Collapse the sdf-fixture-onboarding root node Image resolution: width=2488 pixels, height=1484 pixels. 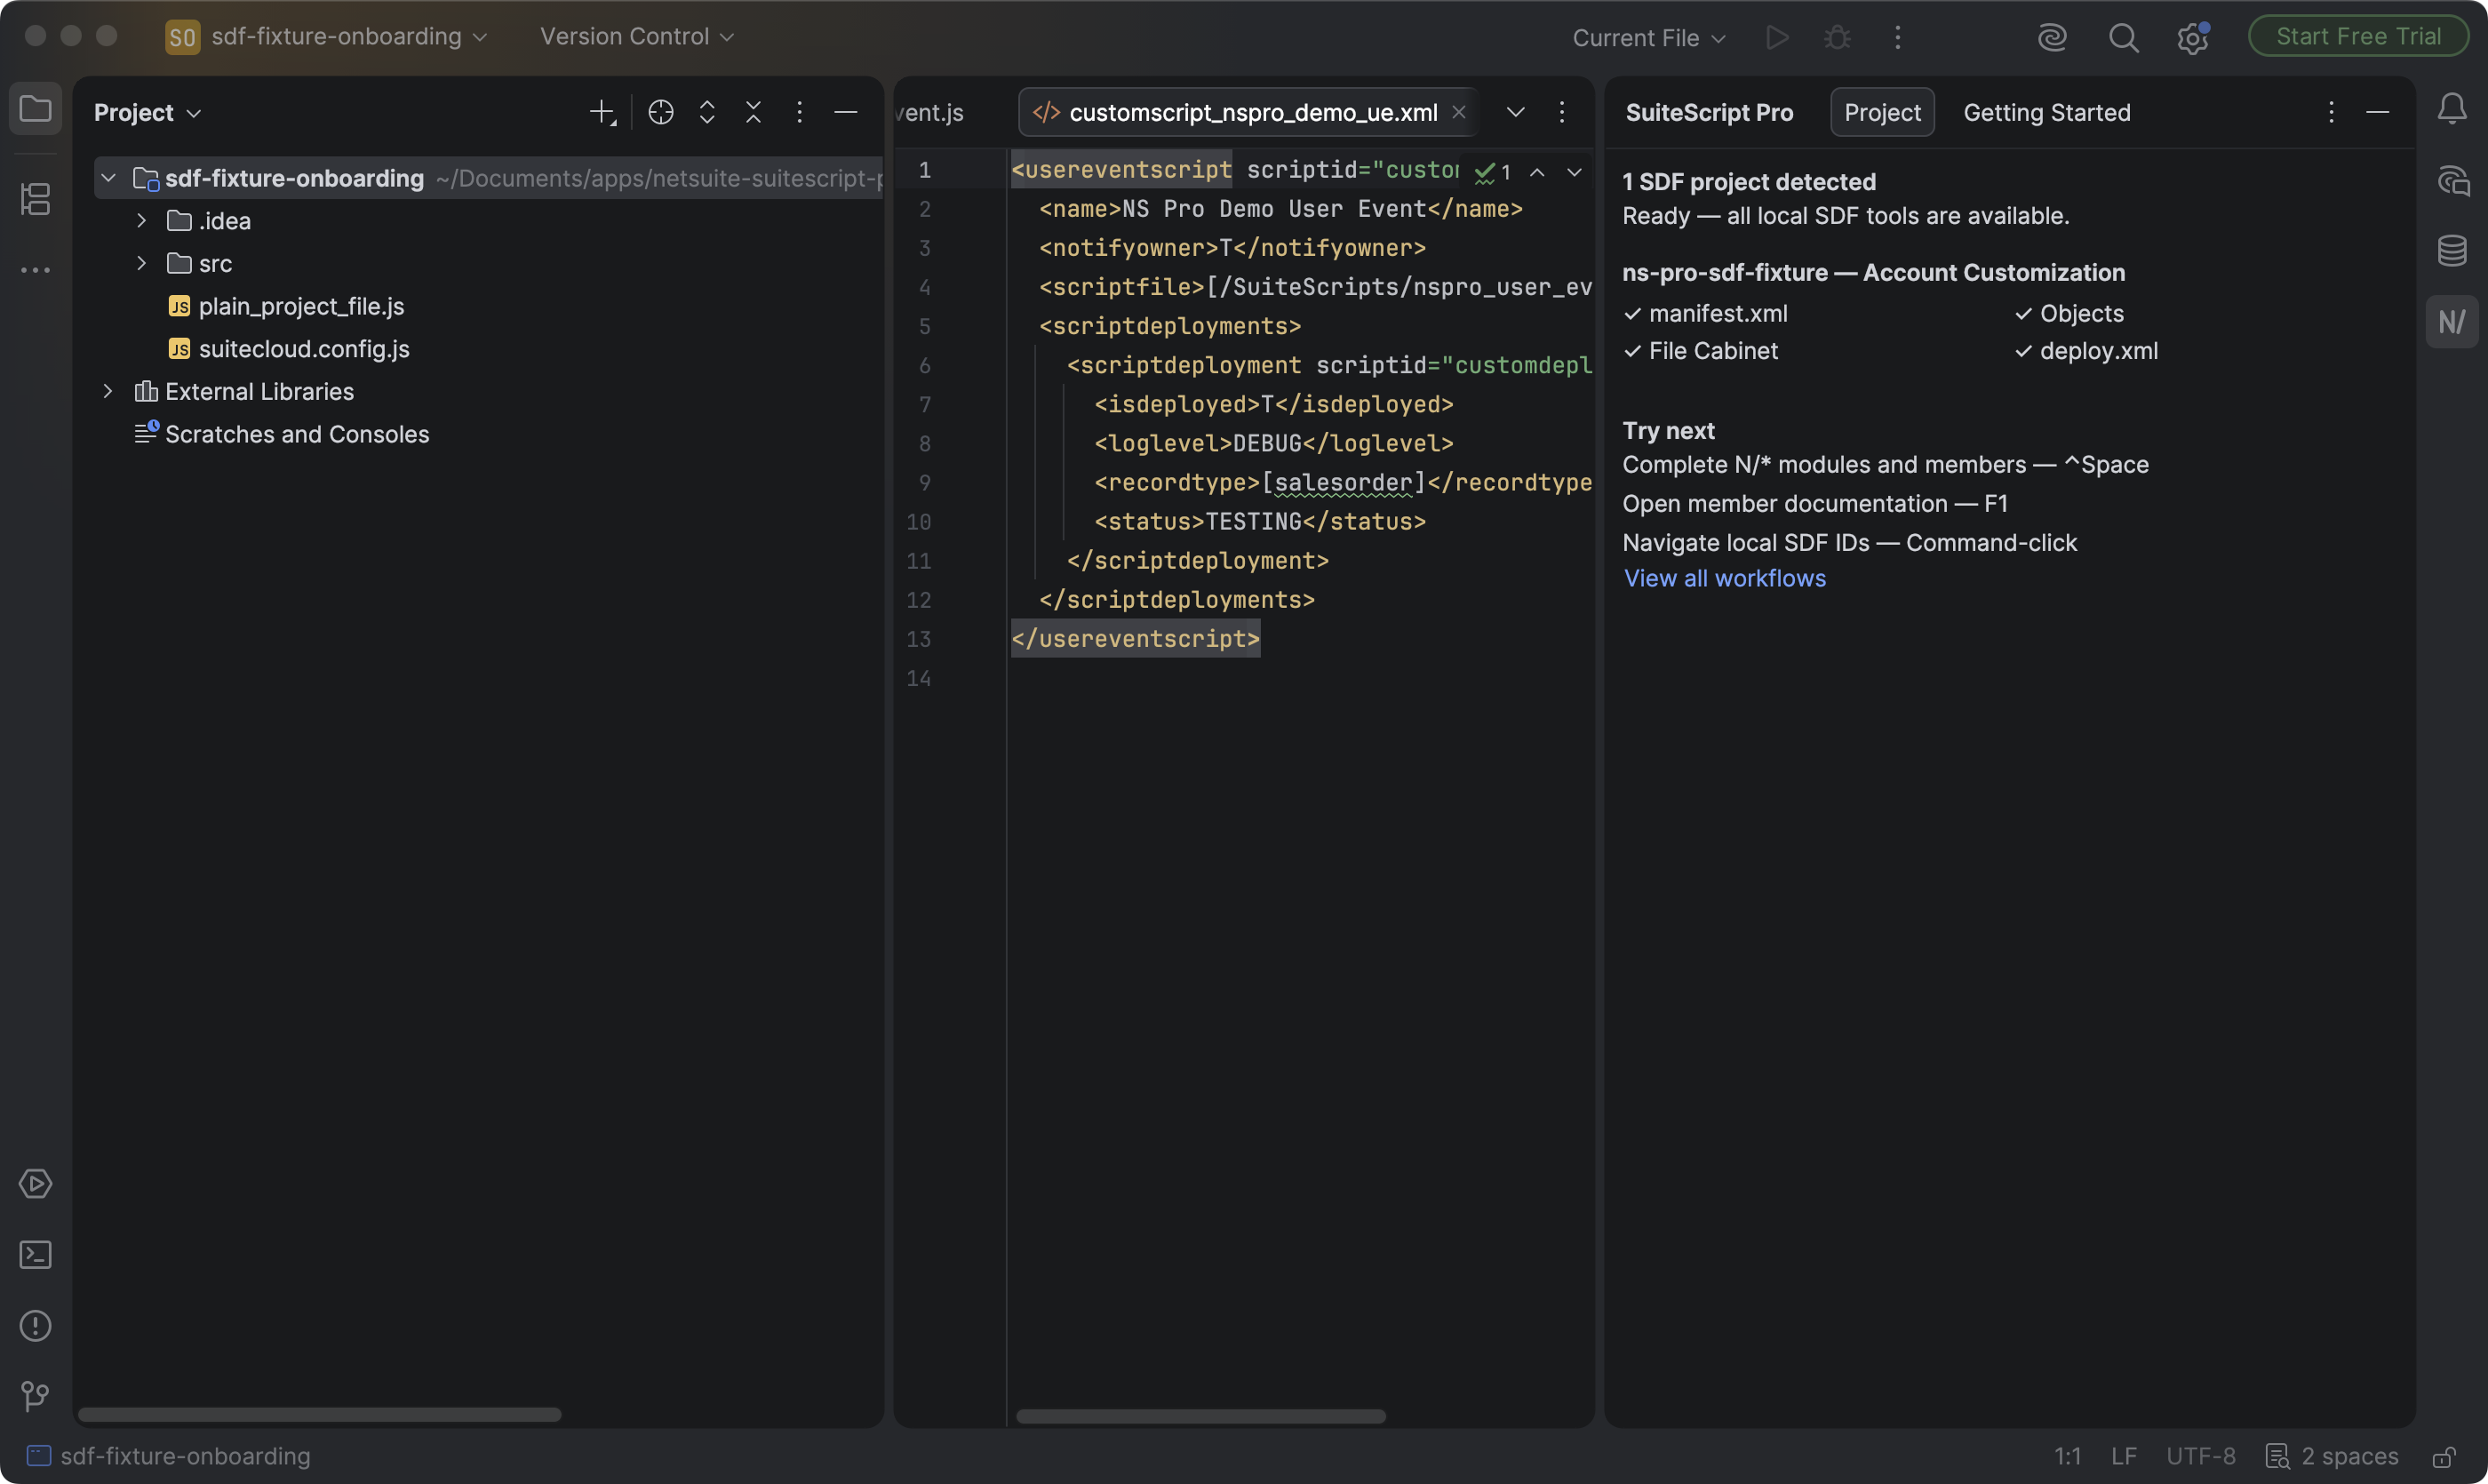click(x=108, y=178)
